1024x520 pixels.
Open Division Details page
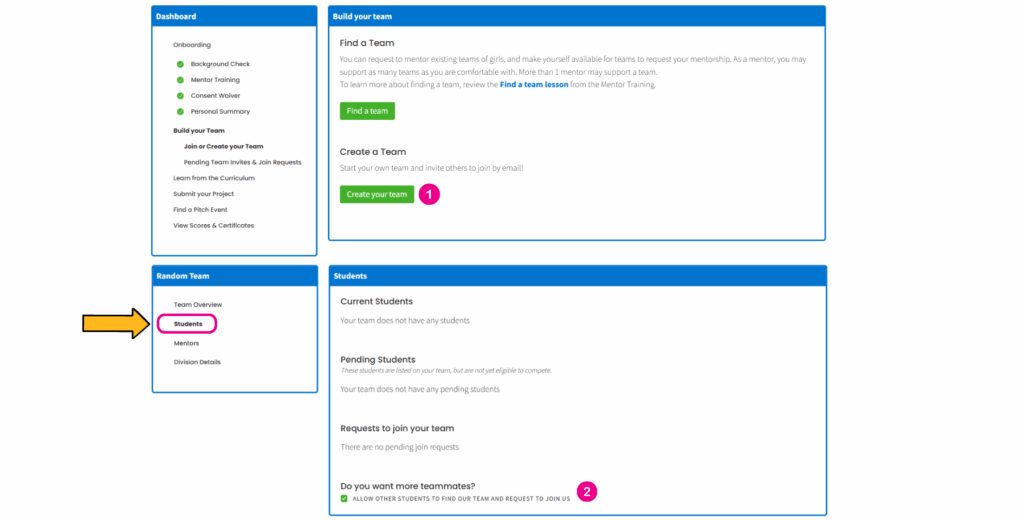197,362
